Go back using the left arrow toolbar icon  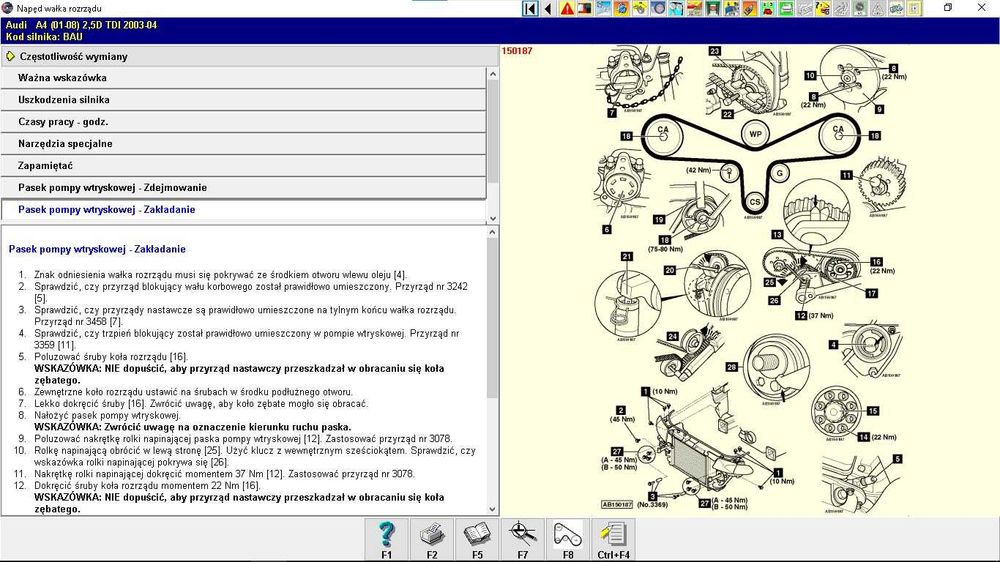549,8
